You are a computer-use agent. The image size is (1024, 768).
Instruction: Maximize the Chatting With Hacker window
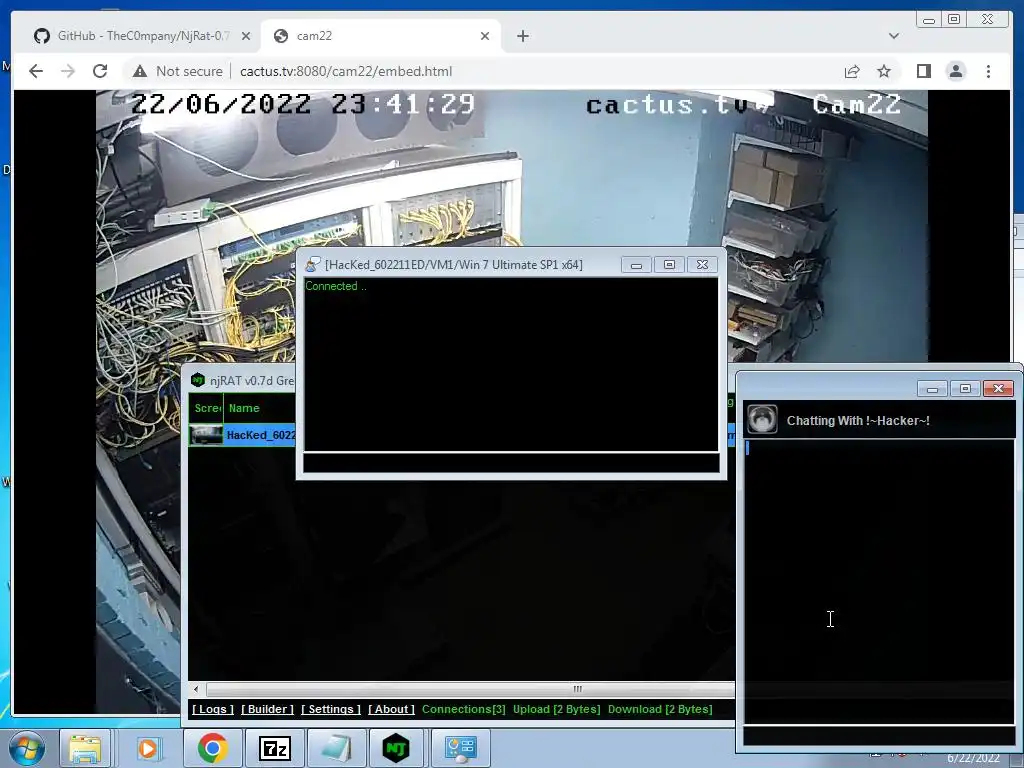965,389
